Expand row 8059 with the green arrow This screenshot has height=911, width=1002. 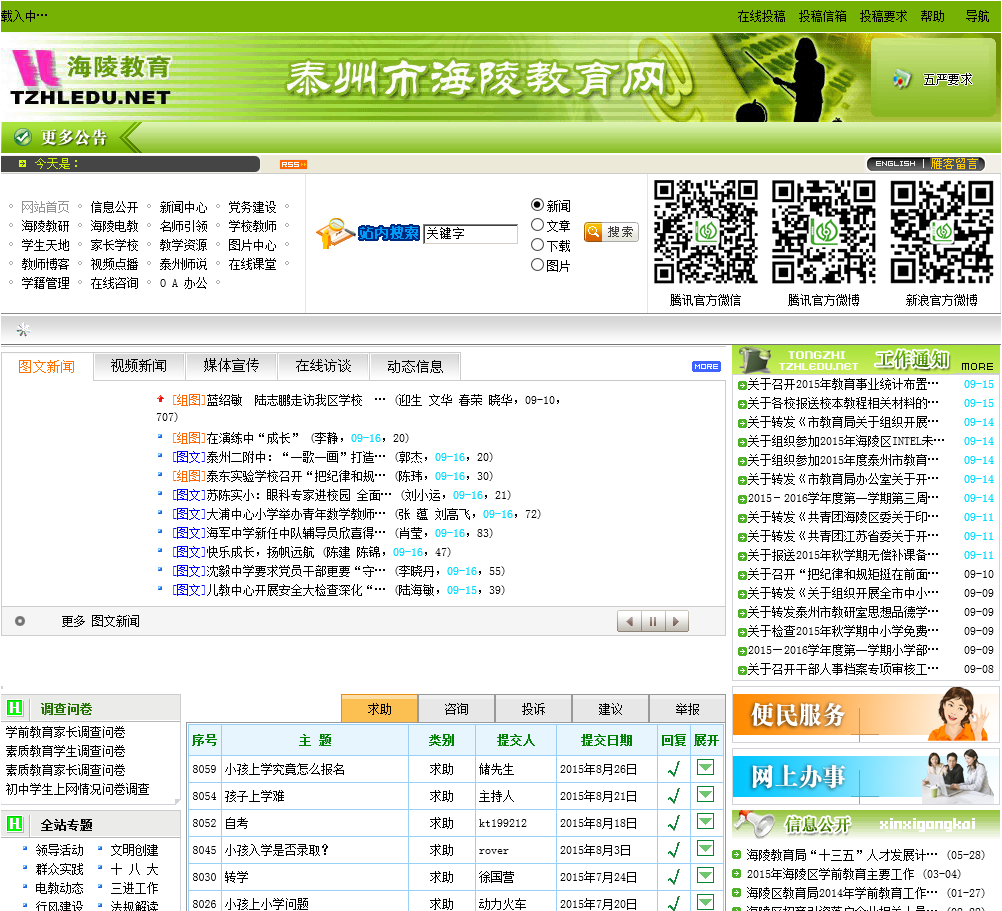tap(706, 768)
